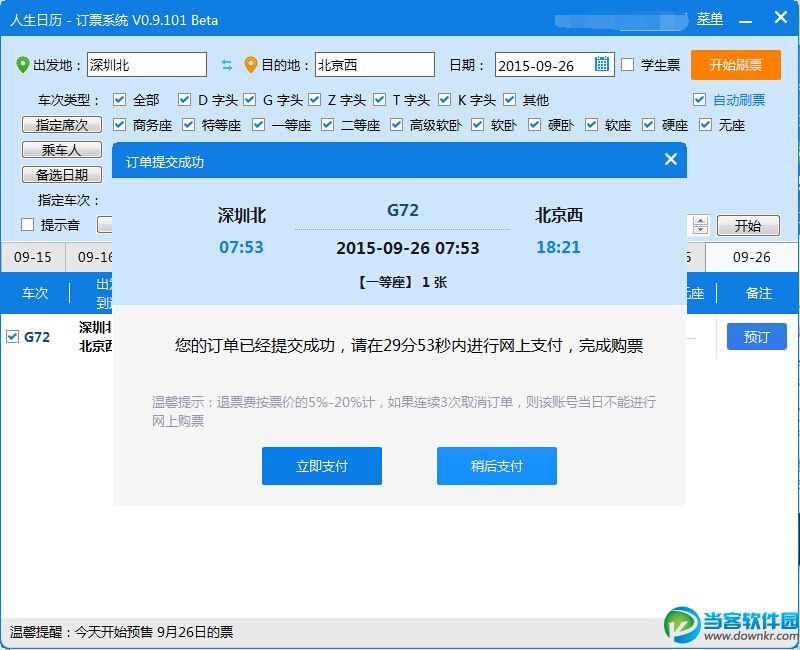Image resolution: width=800 pixels, height=650 pixels.
Task: Pay now with 立即支付 button
Action: click(321, 466)
